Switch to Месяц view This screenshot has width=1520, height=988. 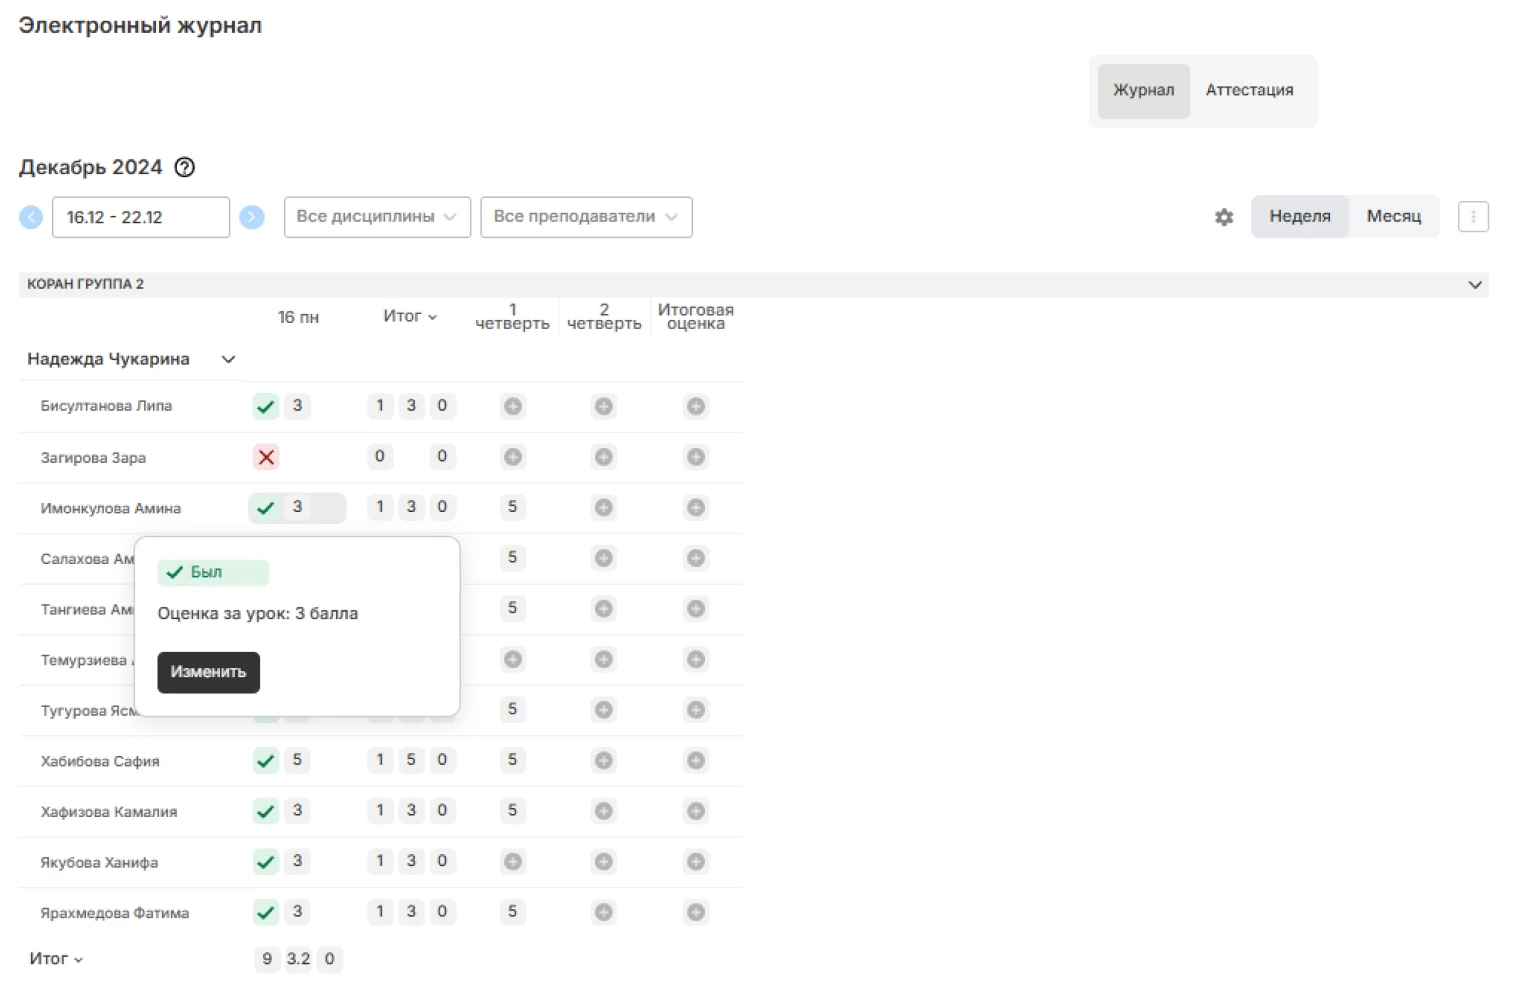(1393, 217)
